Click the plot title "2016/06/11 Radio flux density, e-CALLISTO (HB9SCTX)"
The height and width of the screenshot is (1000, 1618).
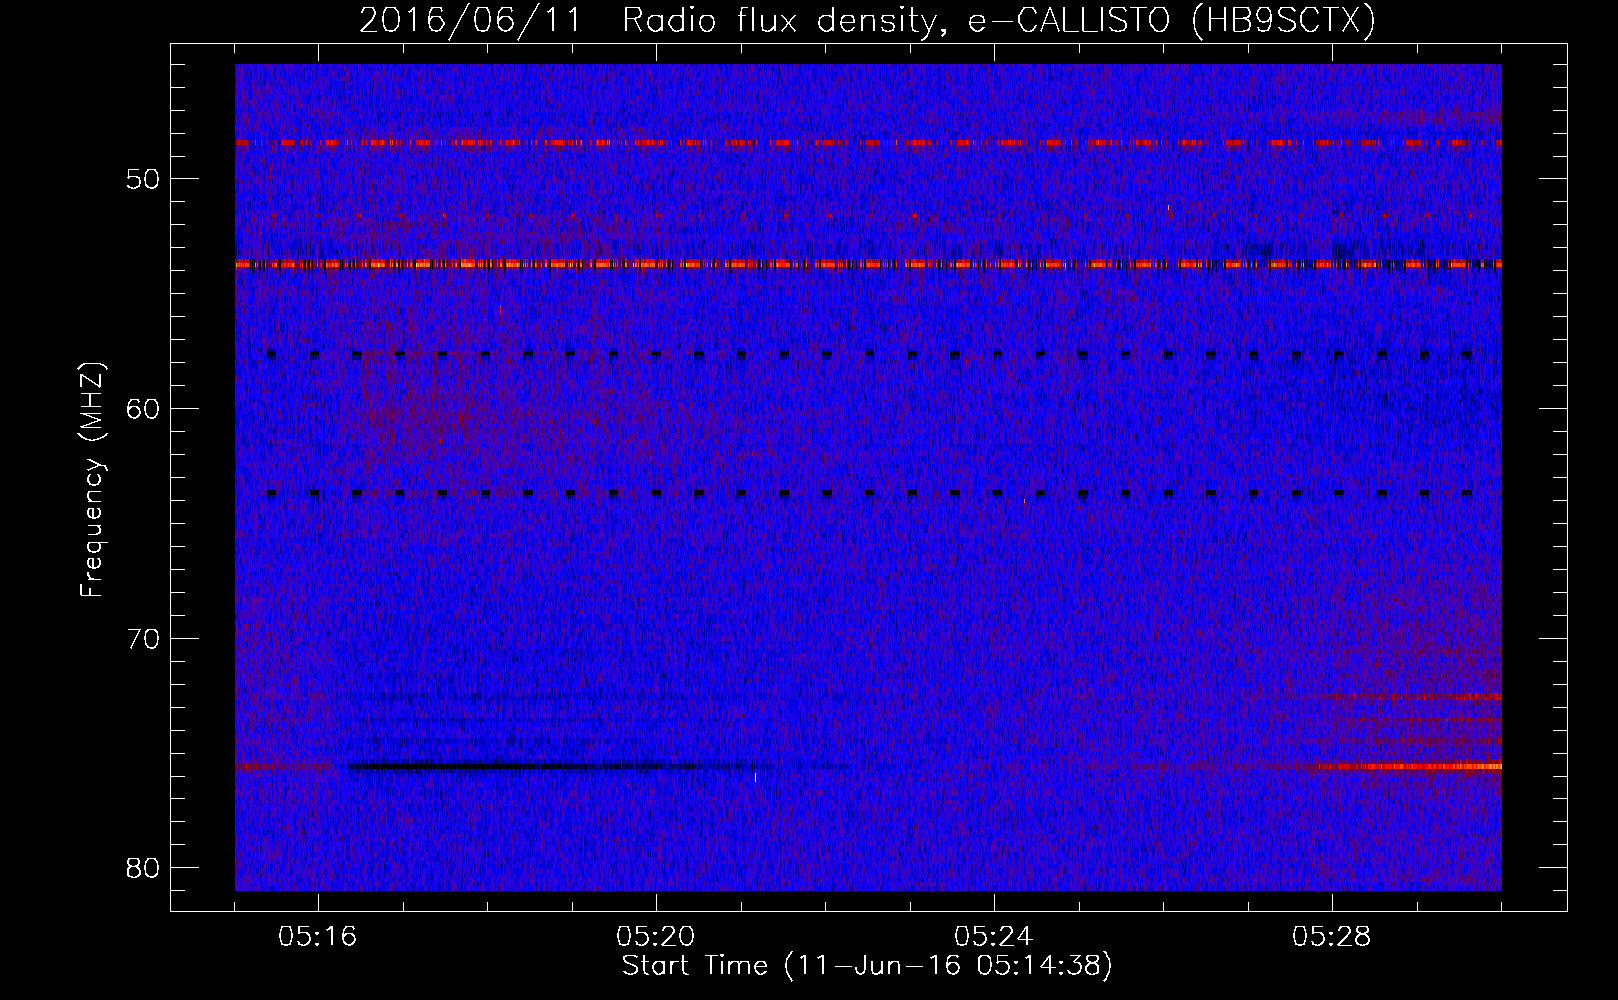click(867, 20)
